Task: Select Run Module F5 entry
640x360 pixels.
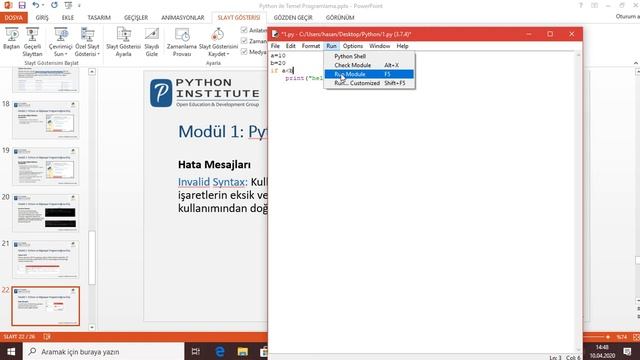Action: (369, 74)
